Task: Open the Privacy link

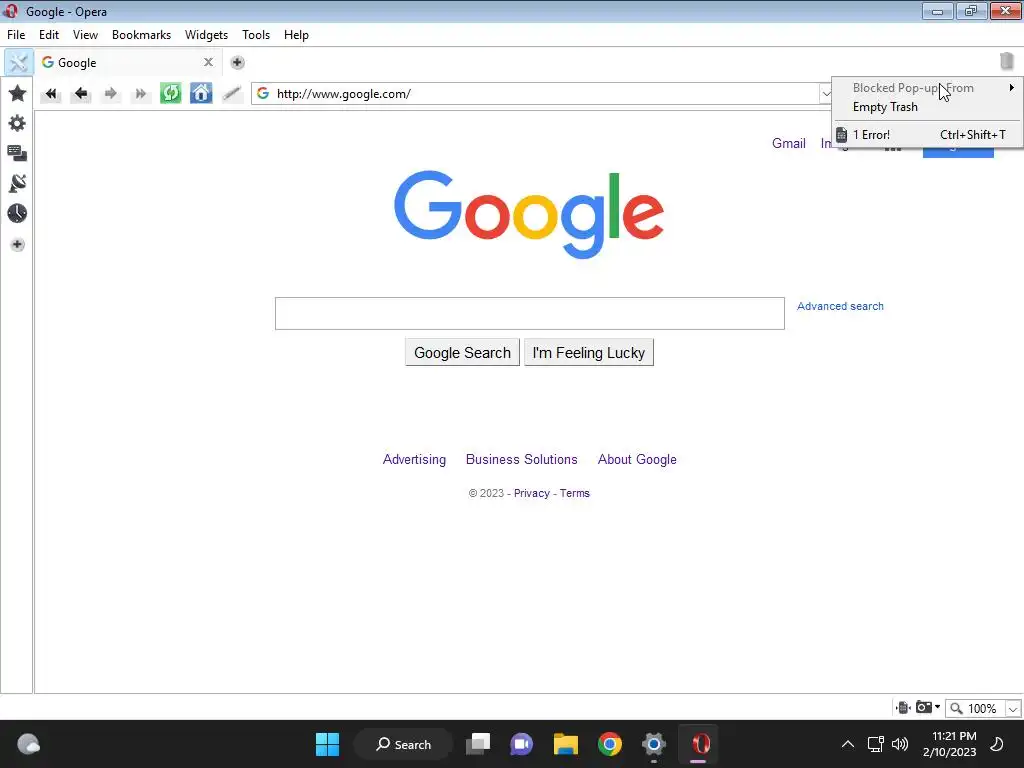Action: pyautogui.click(x=532, y=493)
